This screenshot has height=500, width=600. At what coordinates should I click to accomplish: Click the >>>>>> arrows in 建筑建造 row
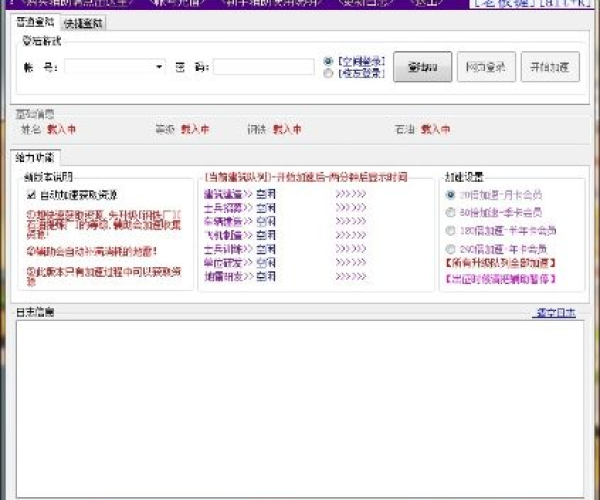point(351,194)
